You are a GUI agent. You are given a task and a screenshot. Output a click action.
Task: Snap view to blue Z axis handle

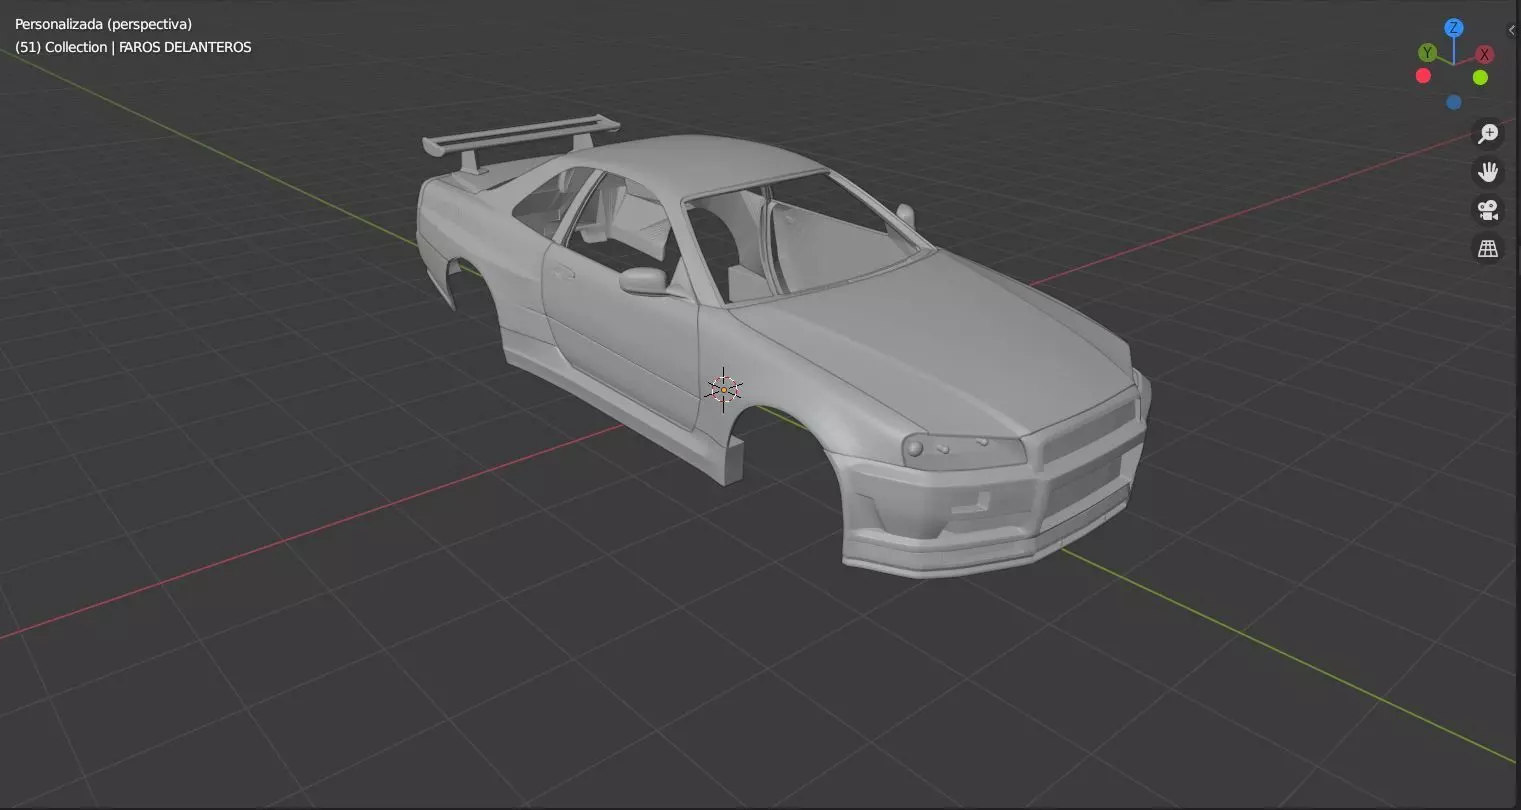click(1454, 28)
